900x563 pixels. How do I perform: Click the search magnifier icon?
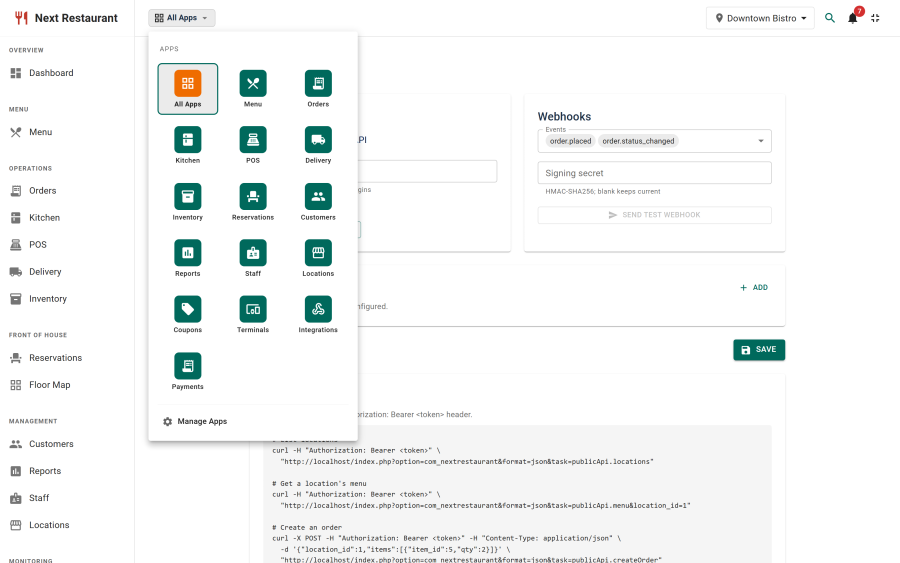tap(830, 18)
